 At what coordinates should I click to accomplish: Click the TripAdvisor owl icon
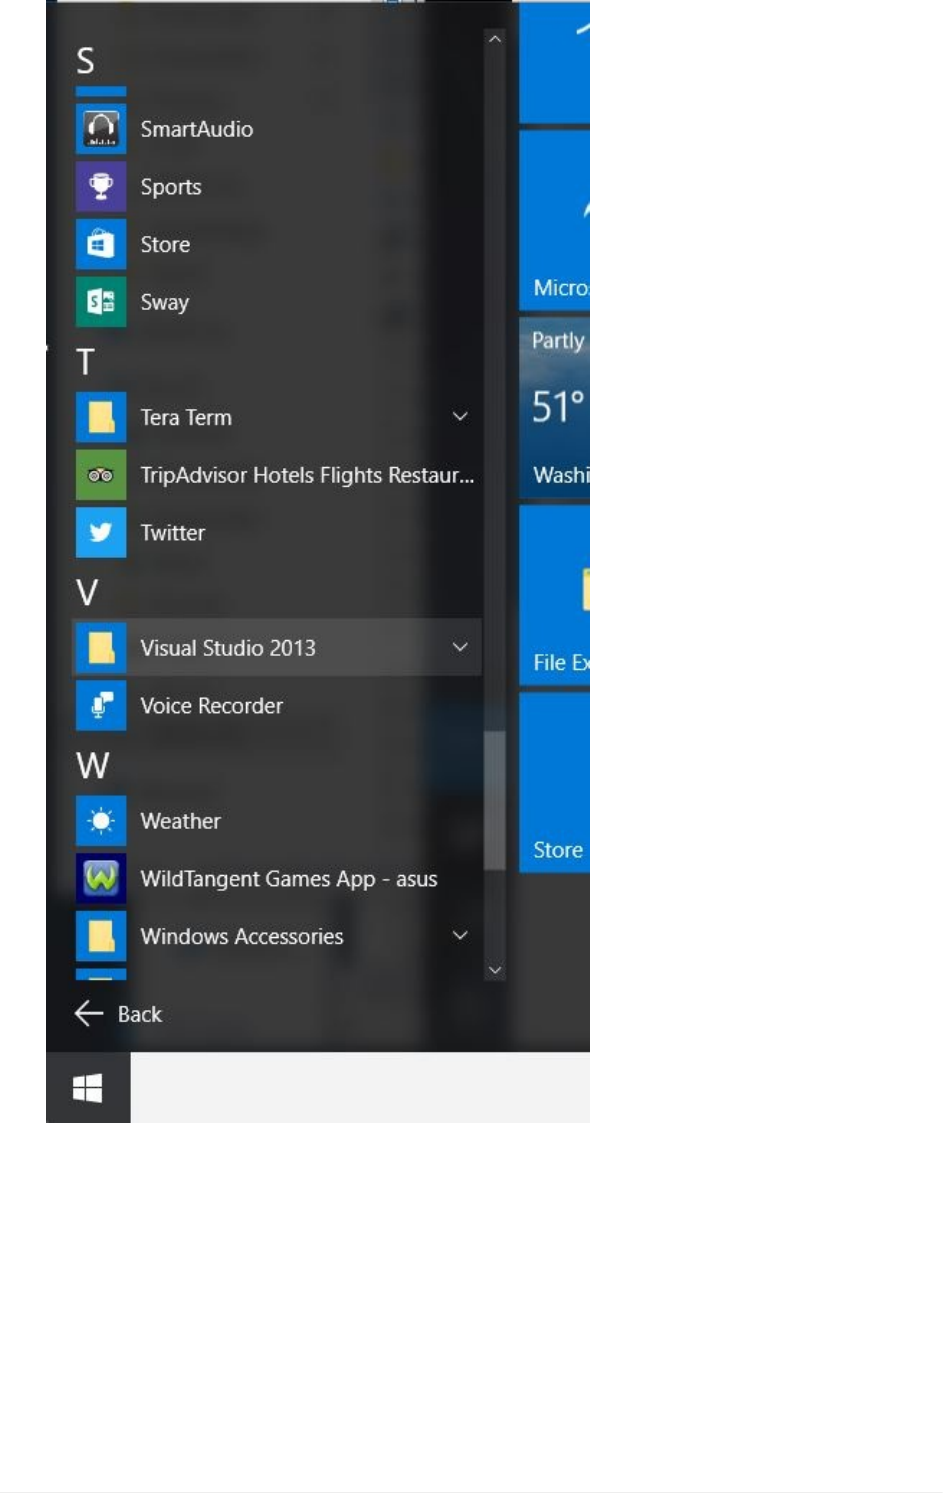pos(101,475)
